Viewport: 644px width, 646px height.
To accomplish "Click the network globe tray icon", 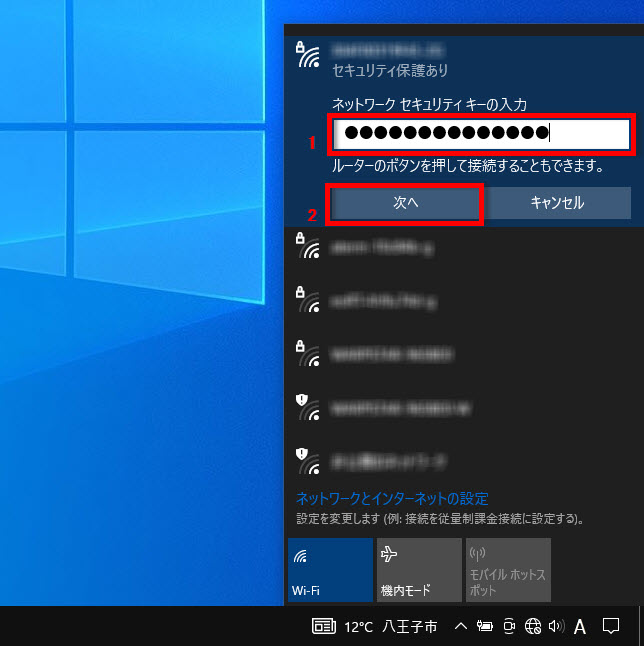I will tap(532, 627).
